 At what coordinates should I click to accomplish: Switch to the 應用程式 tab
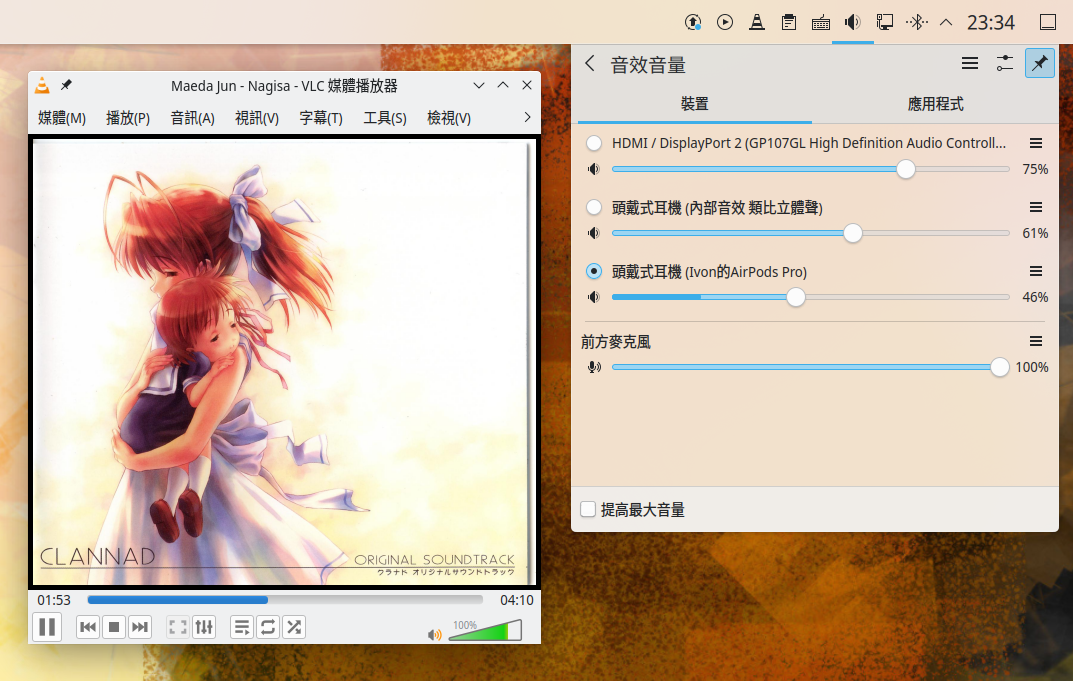(x=935, y=104)
